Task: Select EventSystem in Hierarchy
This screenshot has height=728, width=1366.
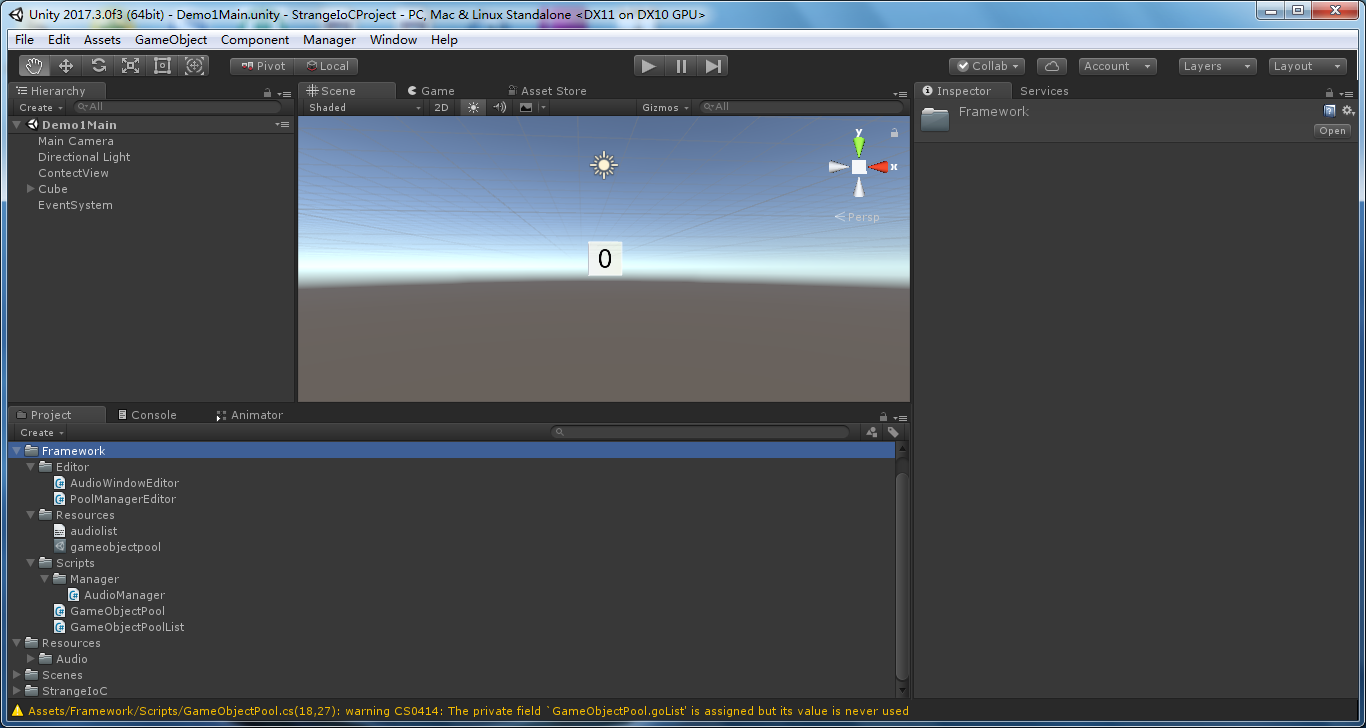Action: click(x=75, y=205)
